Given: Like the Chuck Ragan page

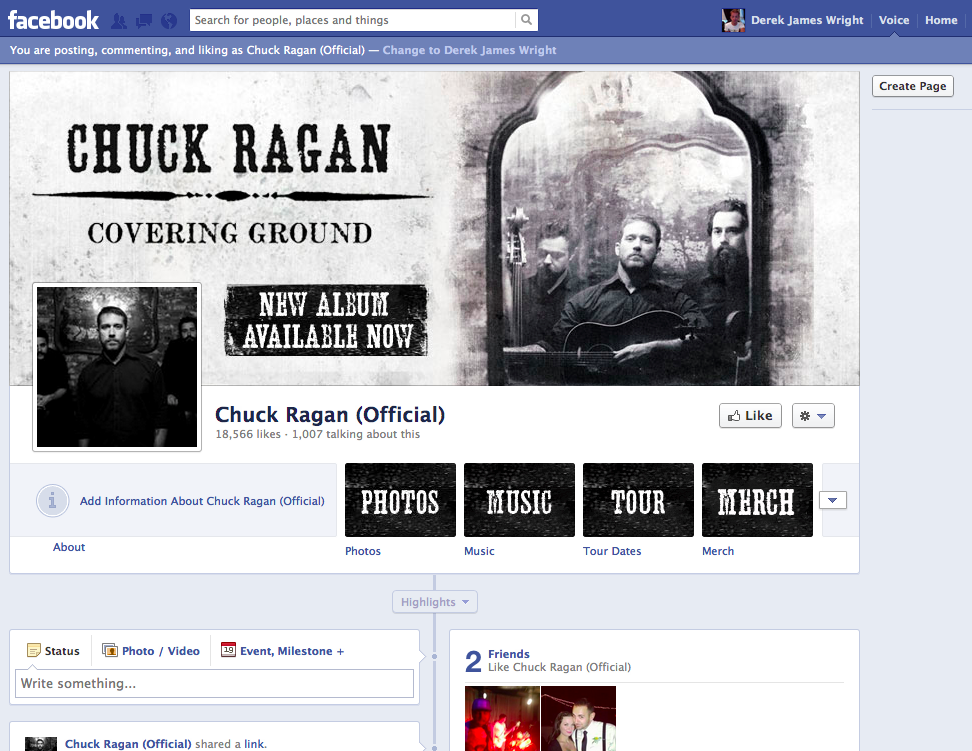Looking at the screenshot, I should [750, 415].
